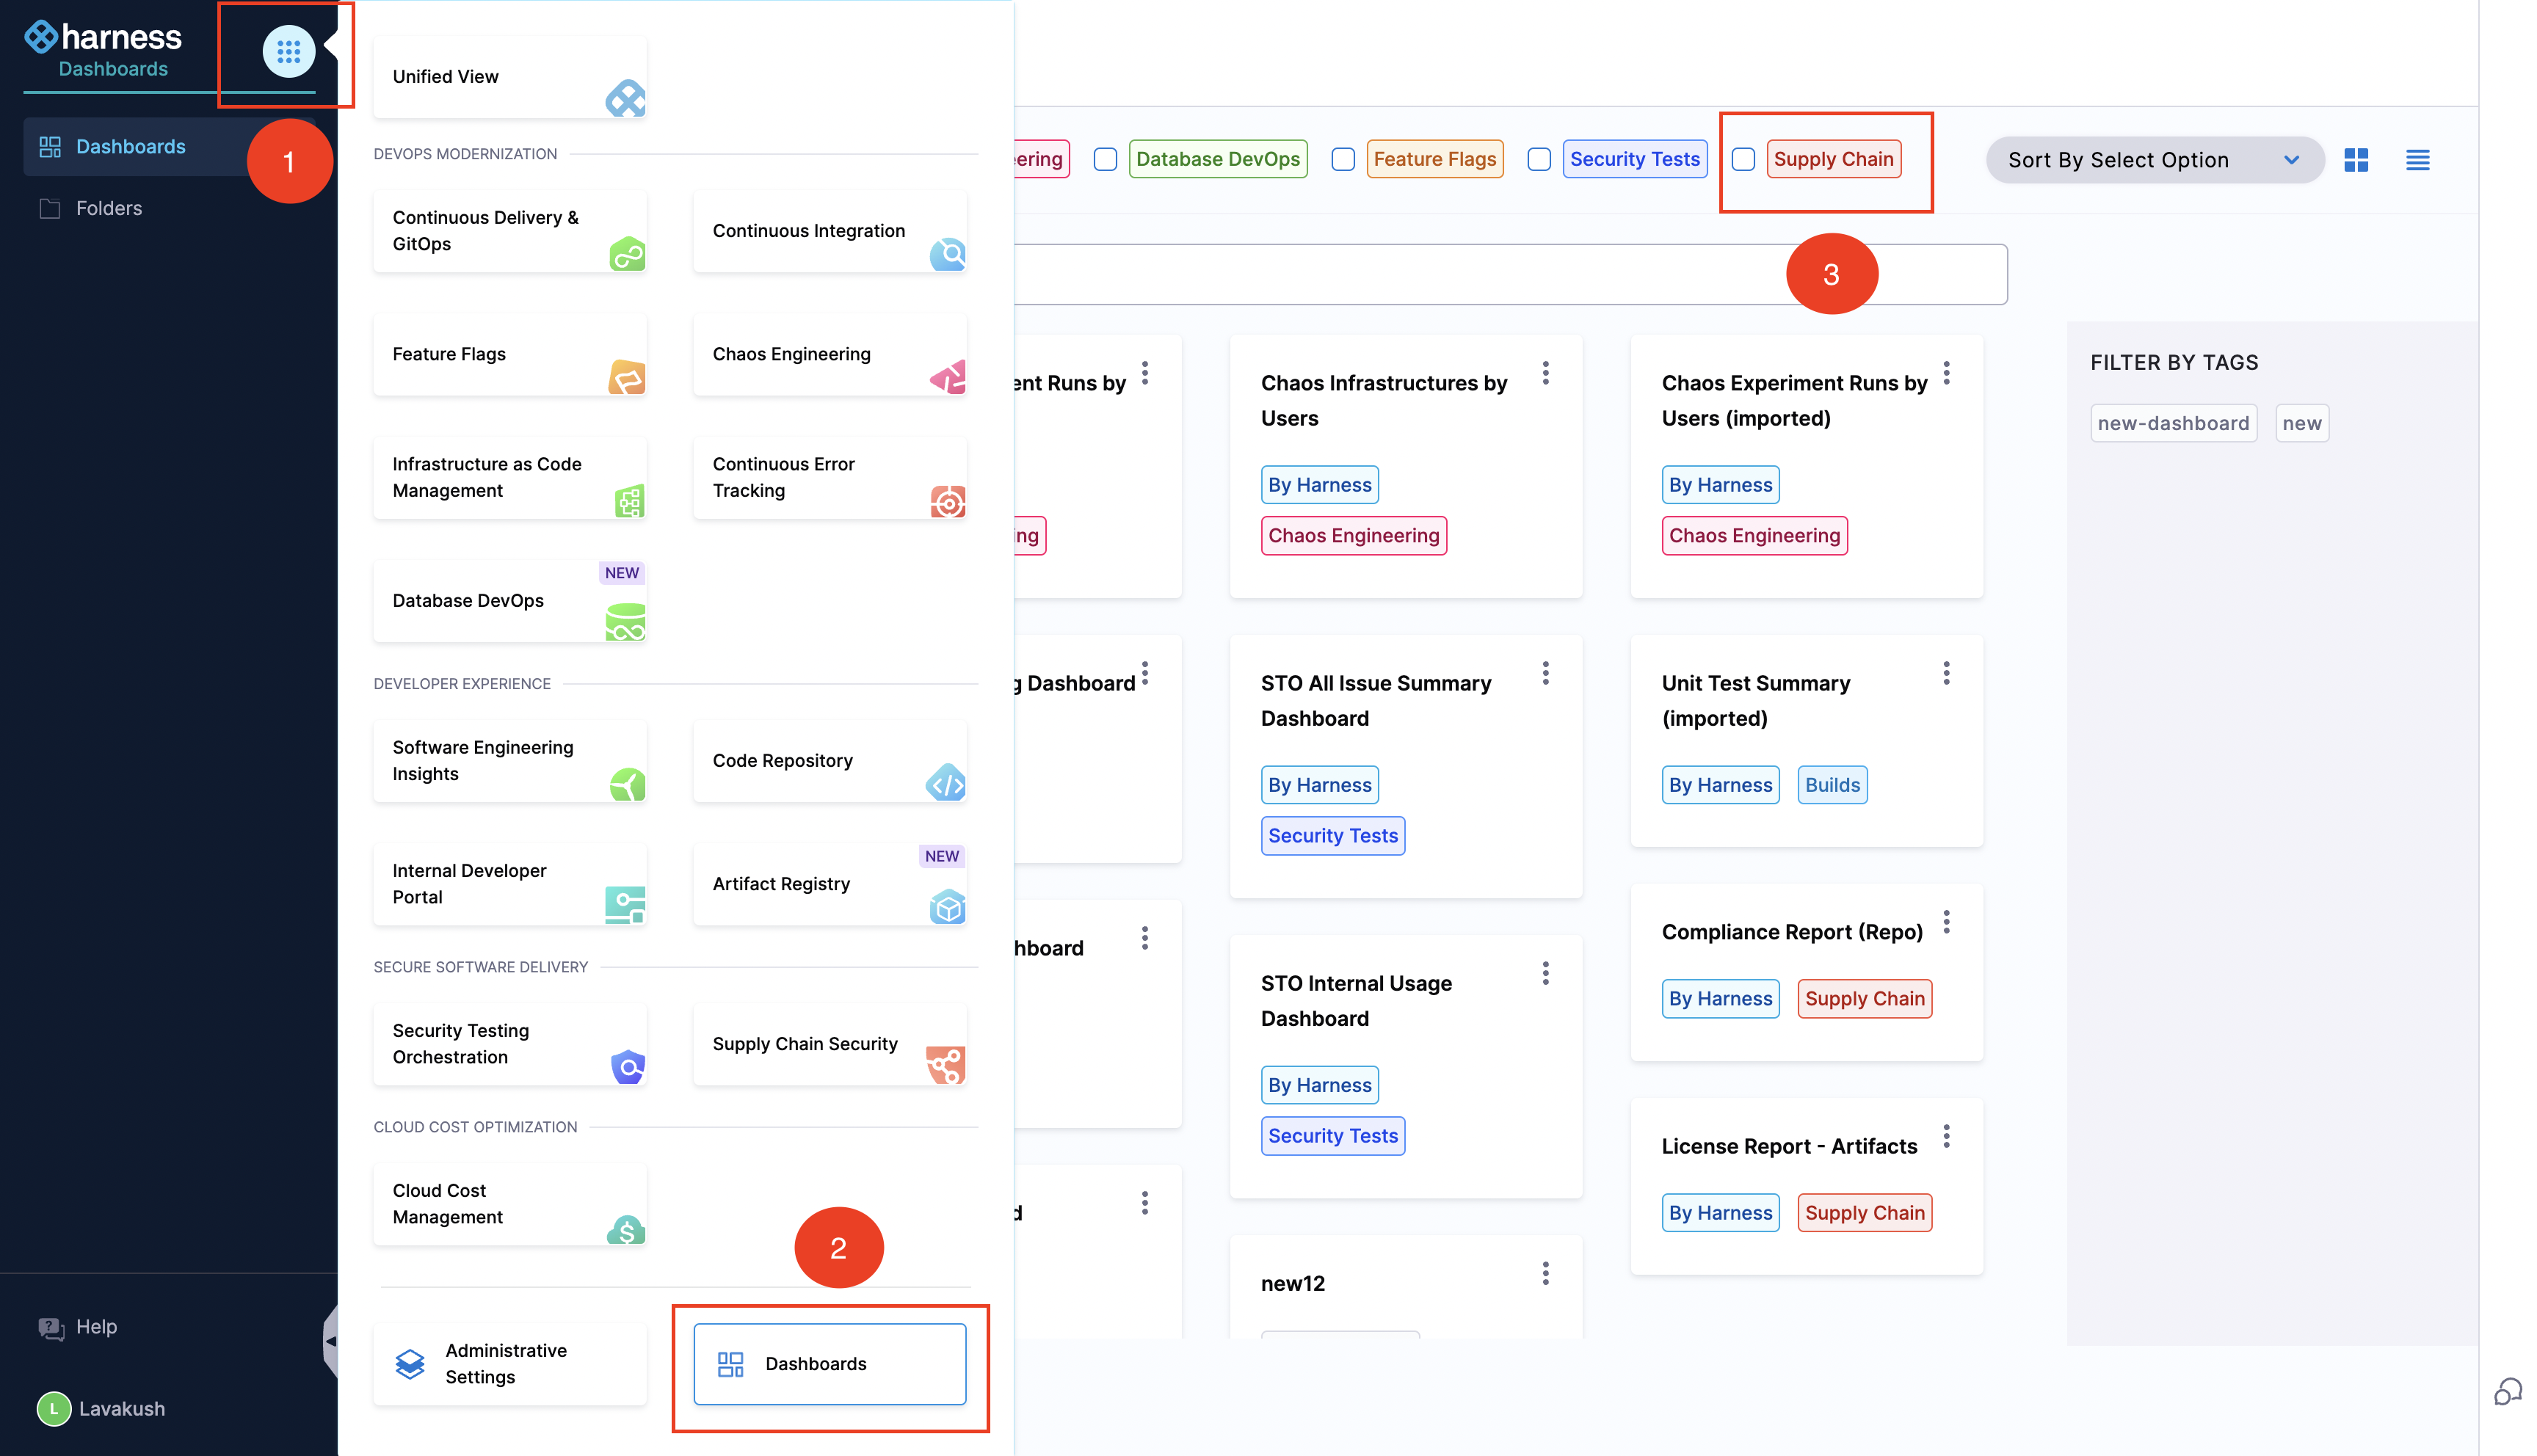Screen dimensions: 2537x1456
Task: Click the support chat headset icon
Action: click(2507, 1391)
